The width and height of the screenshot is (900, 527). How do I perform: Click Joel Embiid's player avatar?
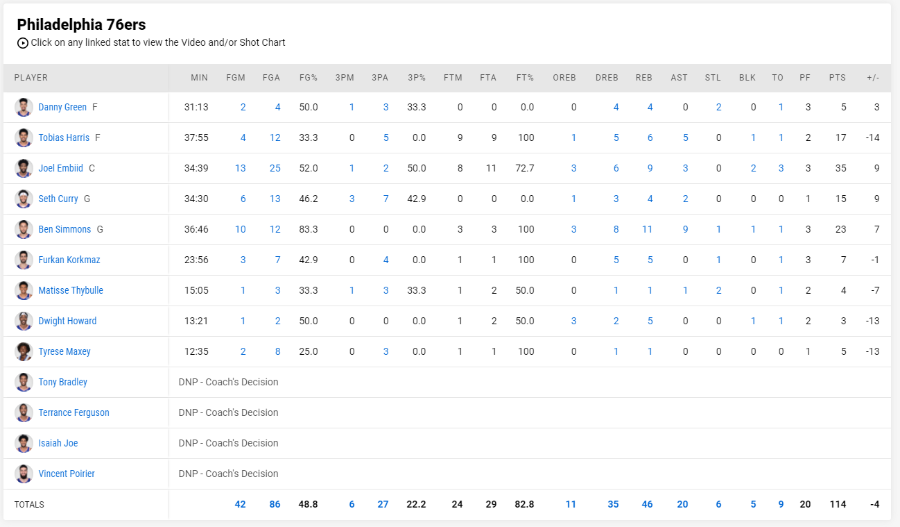tap(24, 168)
